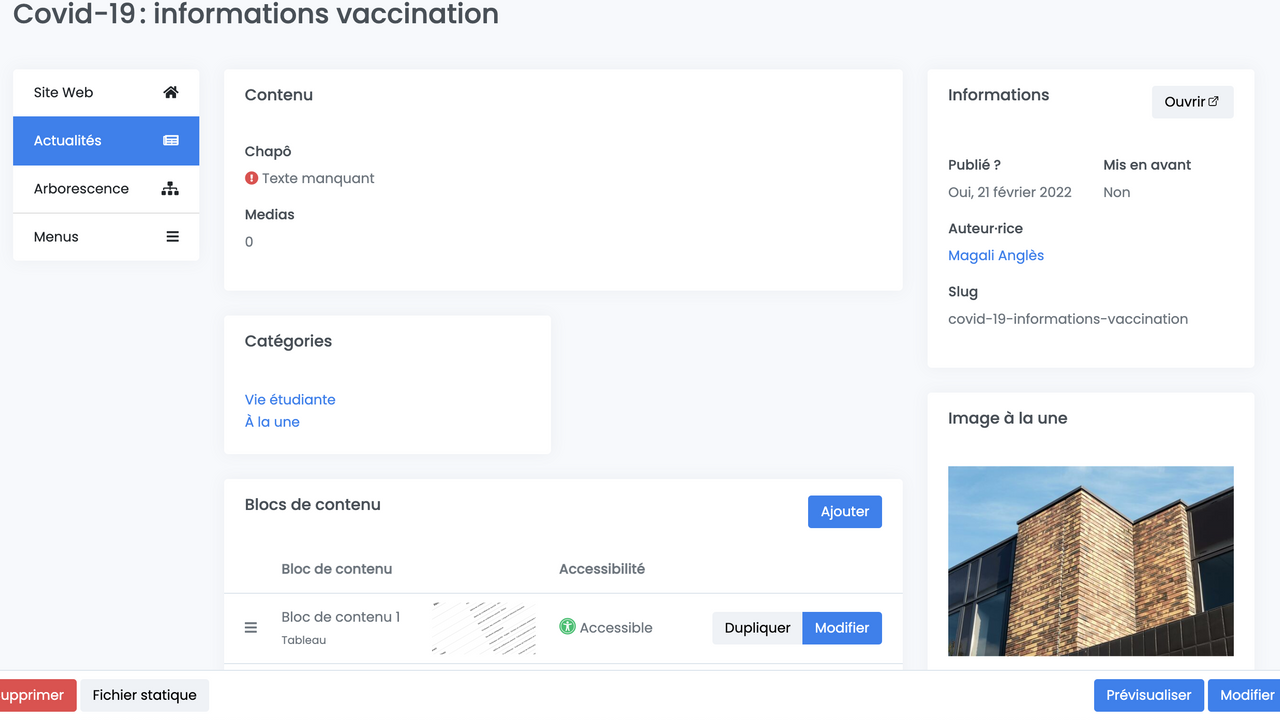Image resolution: width=1280 pixels, height=720 pixels.
Task: Go to the Arborescence section
Action: (x=81, y=189)
